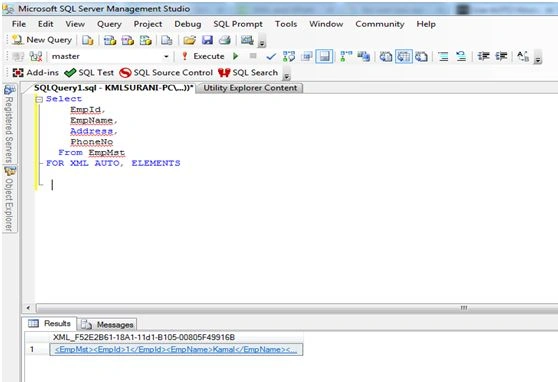
Task: Click the Change Connection icon
Action: click(36, 56)
